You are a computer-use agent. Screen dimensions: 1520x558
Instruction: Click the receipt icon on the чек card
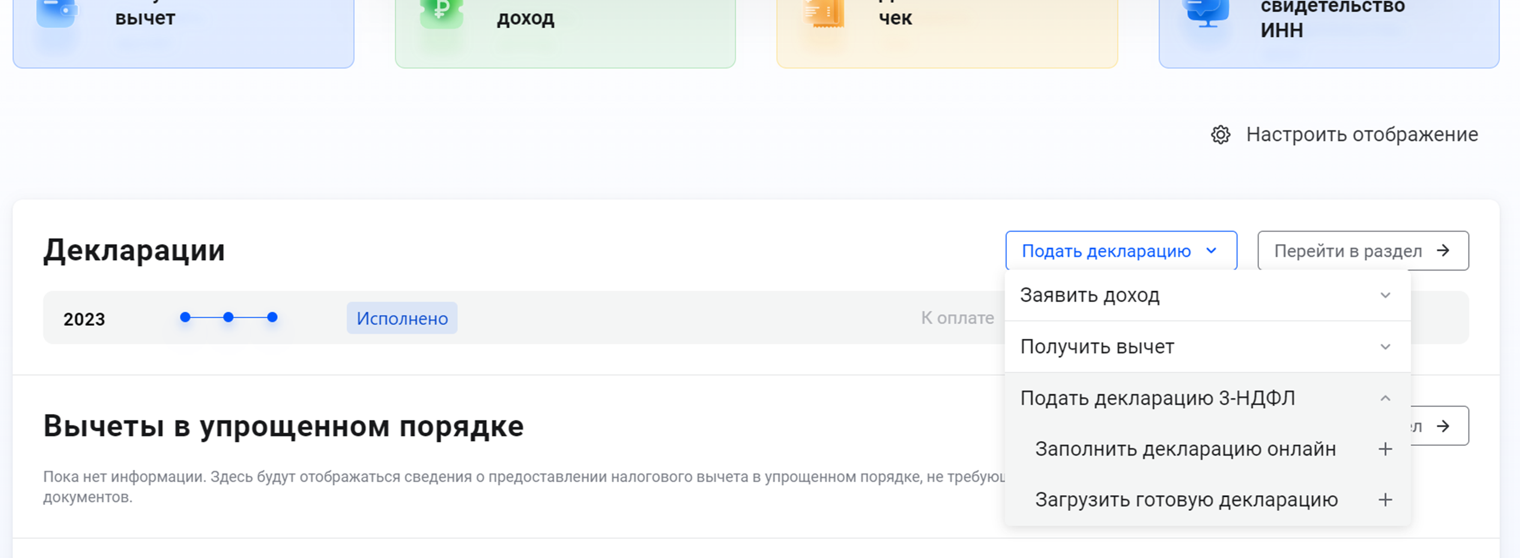[823, 12]
